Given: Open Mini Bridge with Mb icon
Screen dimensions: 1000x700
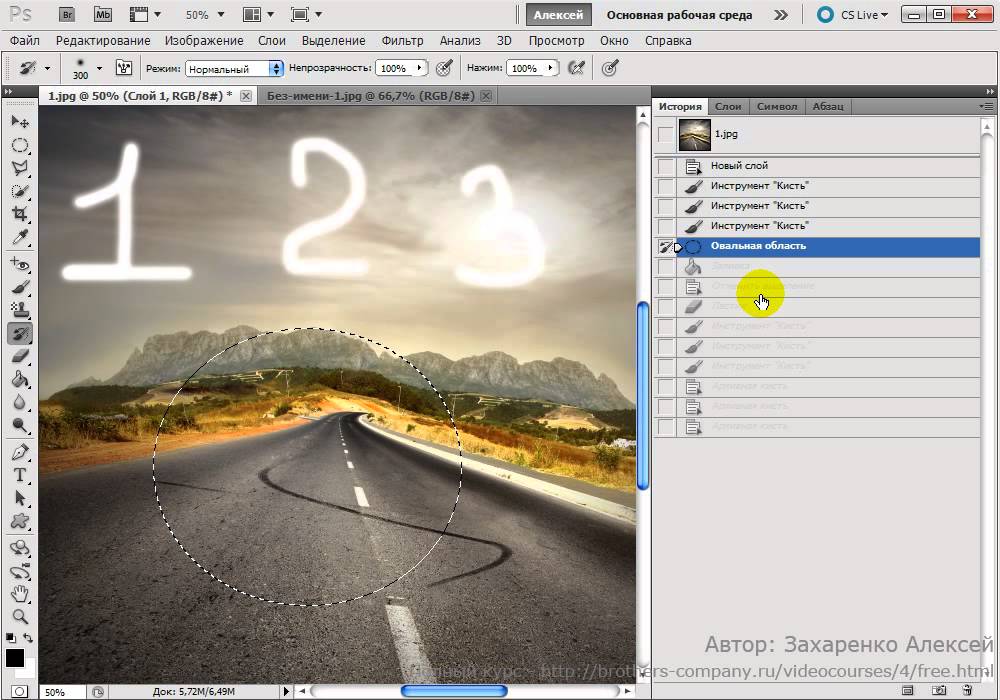Looking at the screenshot, I should pyautogui.click(x=103, y=15).
